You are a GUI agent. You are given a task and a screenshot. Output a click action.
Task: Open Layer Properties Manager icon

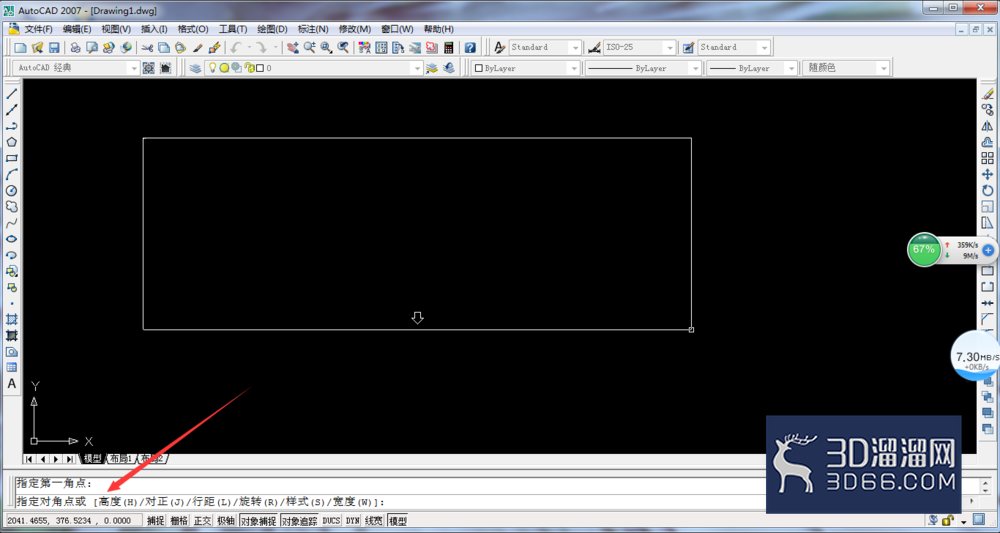point(196,68)
